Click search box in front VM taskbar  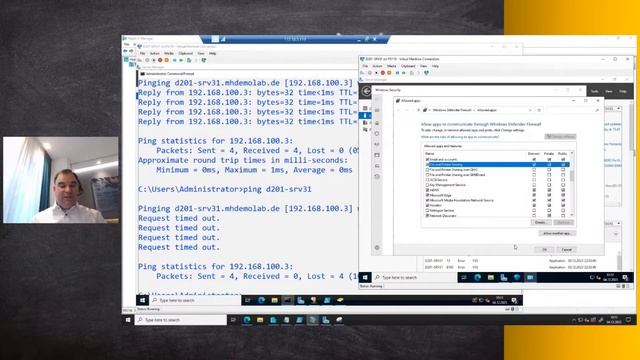(414, 278)
